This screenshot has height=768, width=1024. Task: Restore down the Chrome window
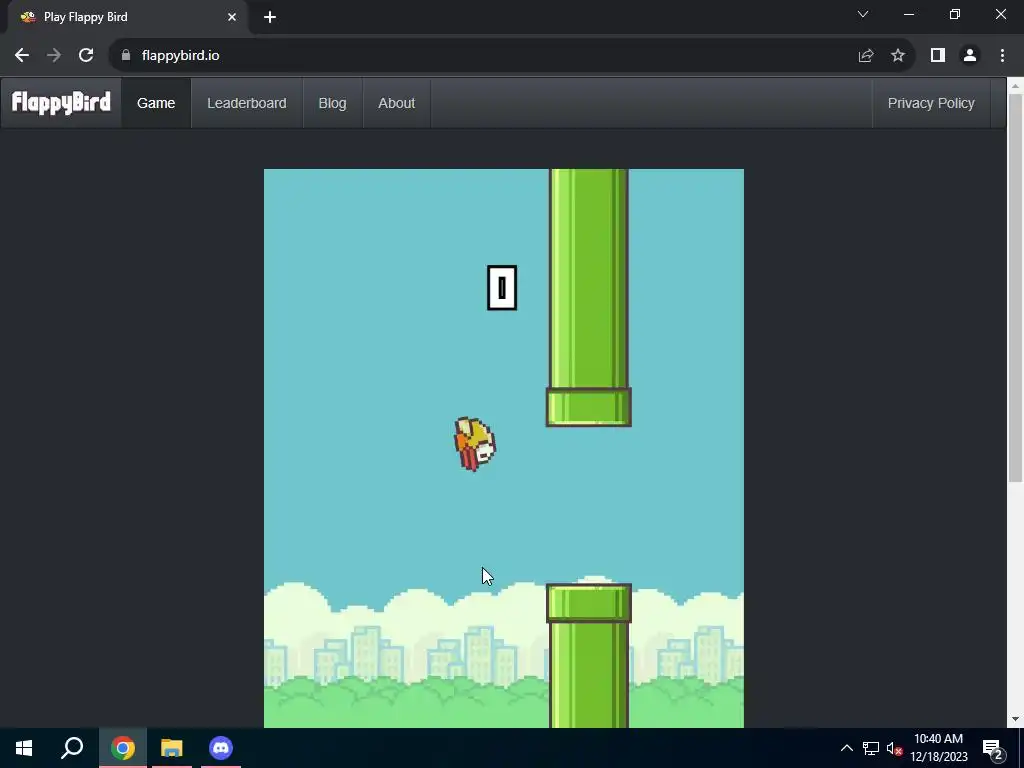click(x=955, y=14)
